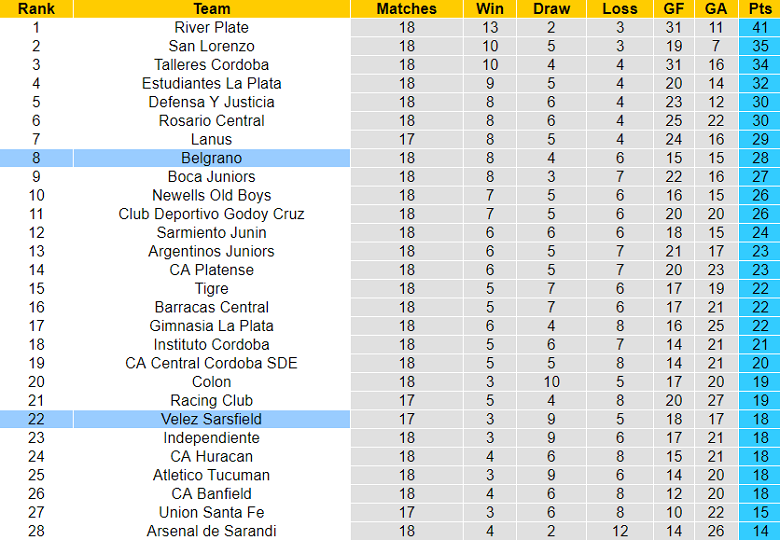Sort by the Matches column header
This screenshot has width=780, height=540.
pos(406,8)
